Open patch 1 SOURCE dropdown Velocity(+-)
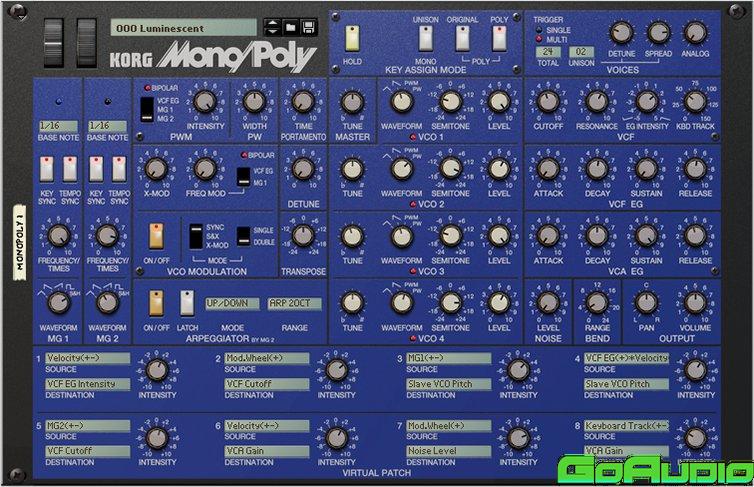 tap(88, 358)
